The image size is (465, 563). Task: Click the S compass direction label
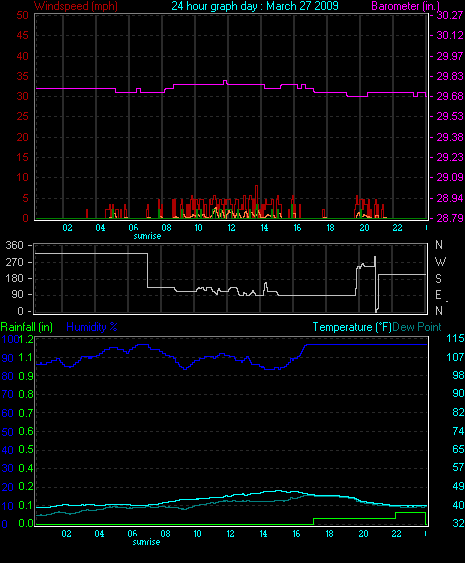pos(438,279)
